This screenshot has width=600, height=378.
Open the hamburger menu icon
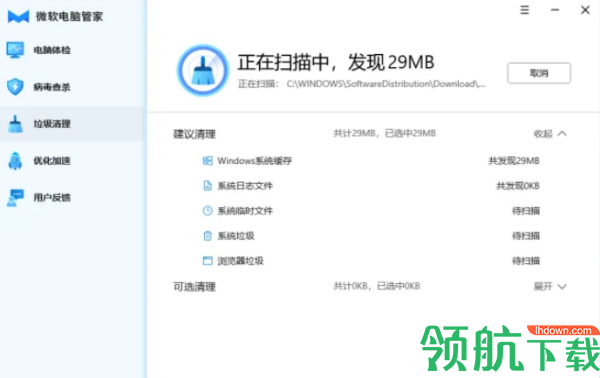(x=525, y=10)
